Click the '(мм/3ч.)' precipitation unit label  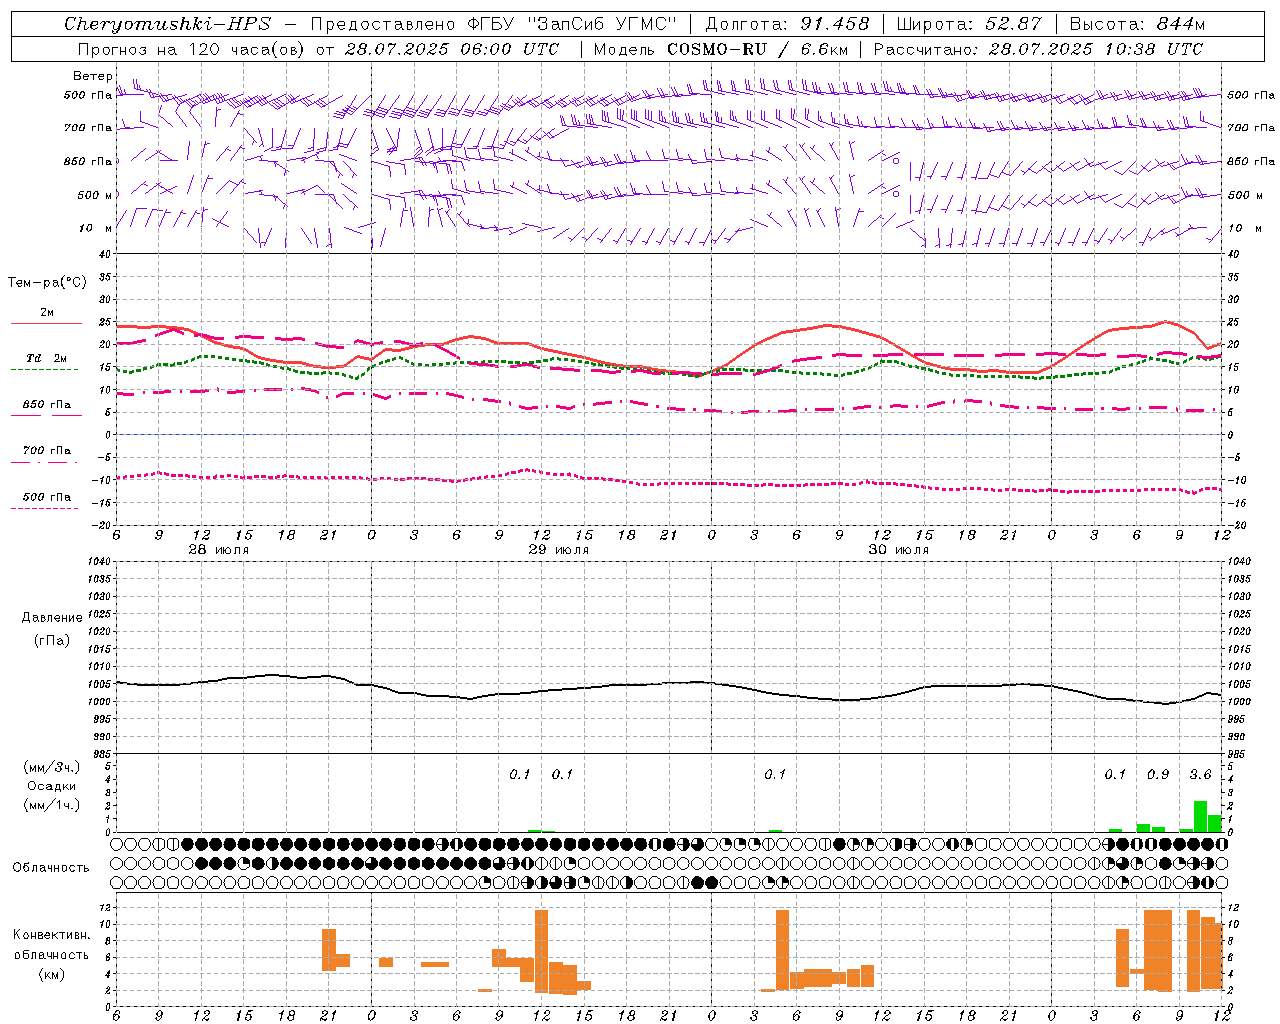52,767
